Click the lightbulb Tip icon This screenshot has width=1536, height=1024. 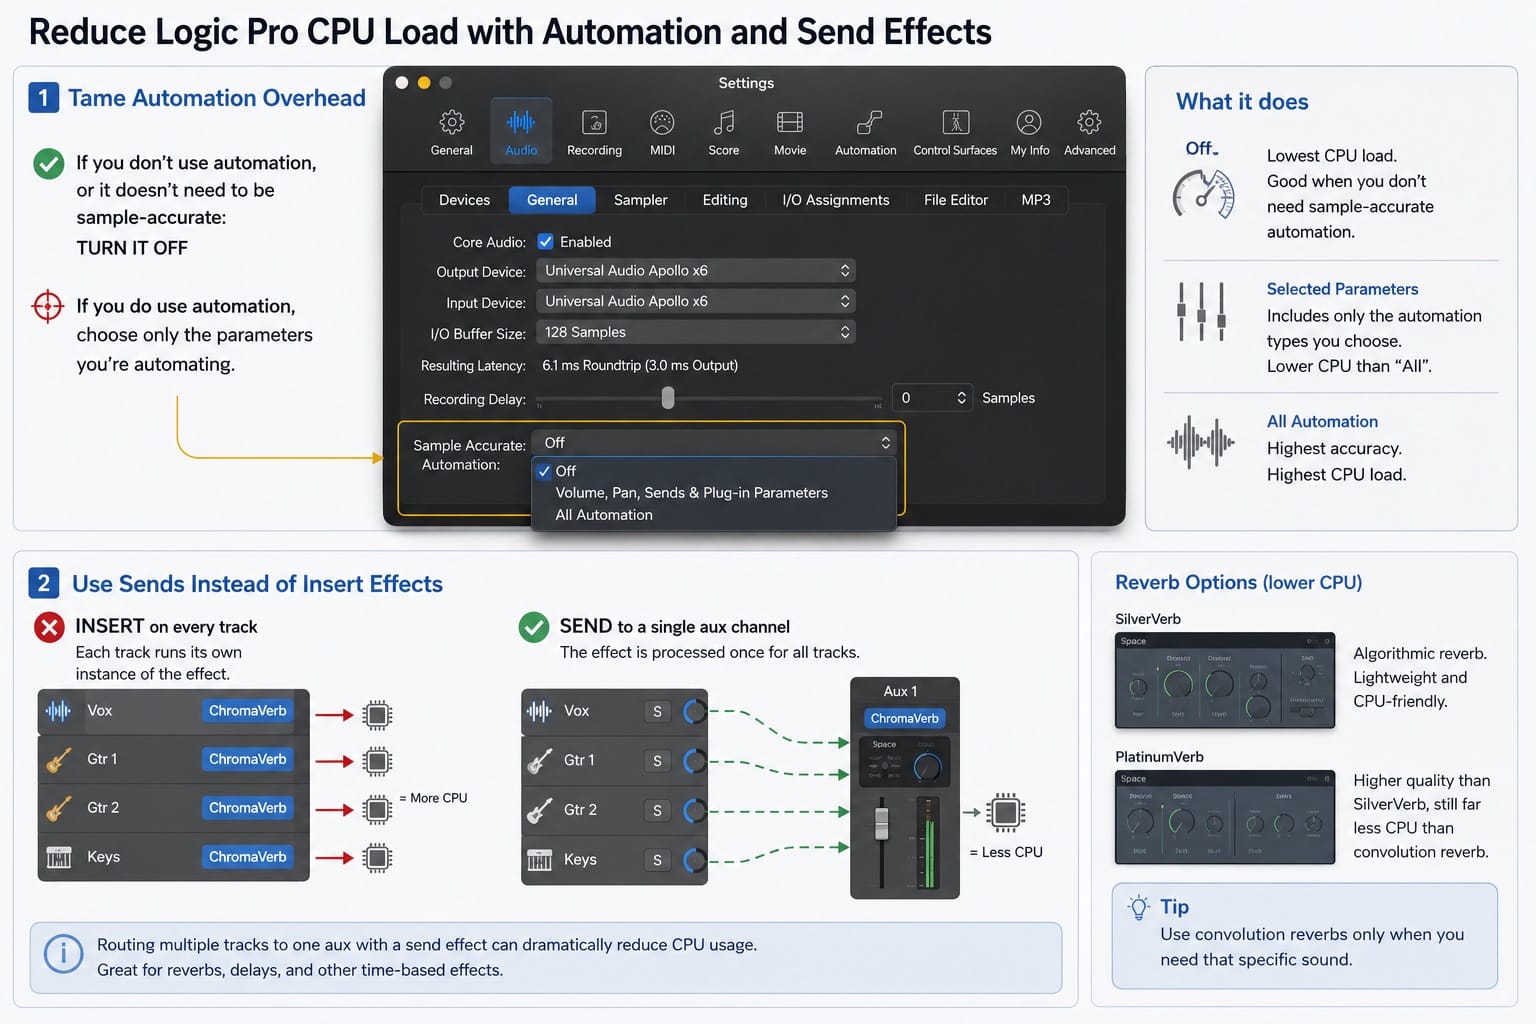tap(1139, 908)
